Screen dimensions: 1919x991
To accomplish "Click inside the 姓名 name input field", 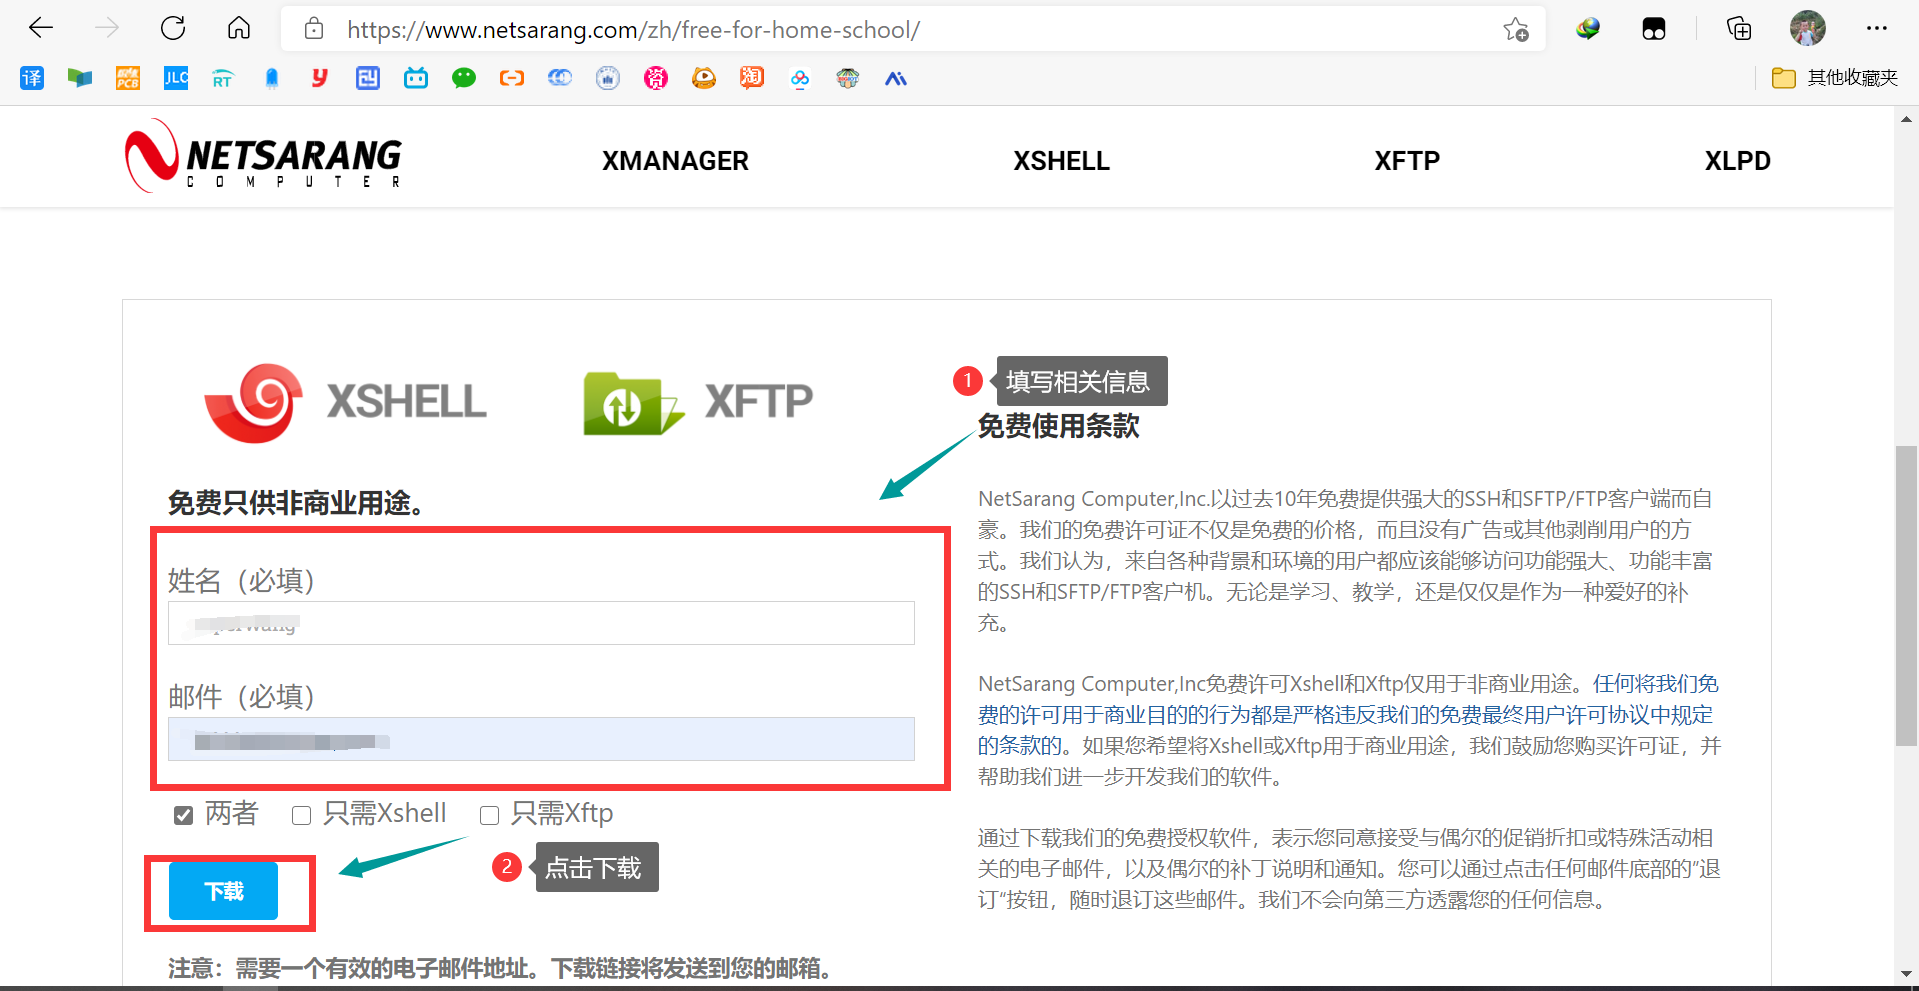I will point(541,623).
